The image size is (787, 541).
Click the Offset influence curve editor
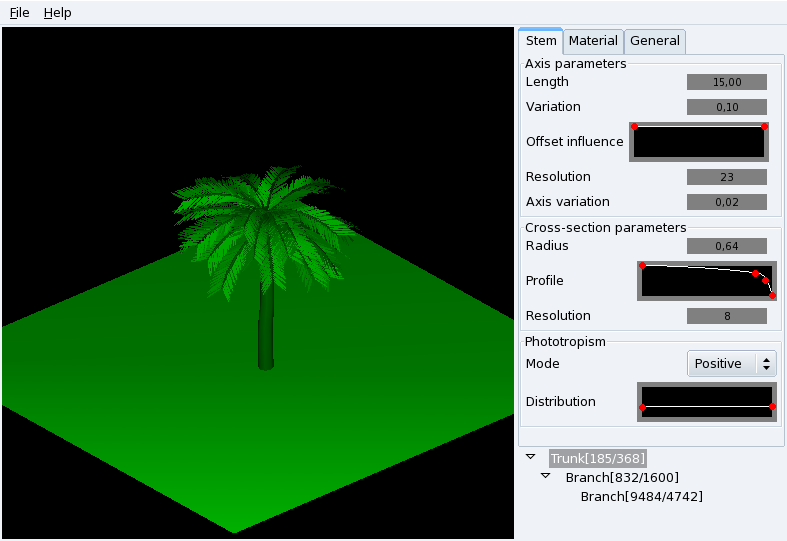[699, 142]
